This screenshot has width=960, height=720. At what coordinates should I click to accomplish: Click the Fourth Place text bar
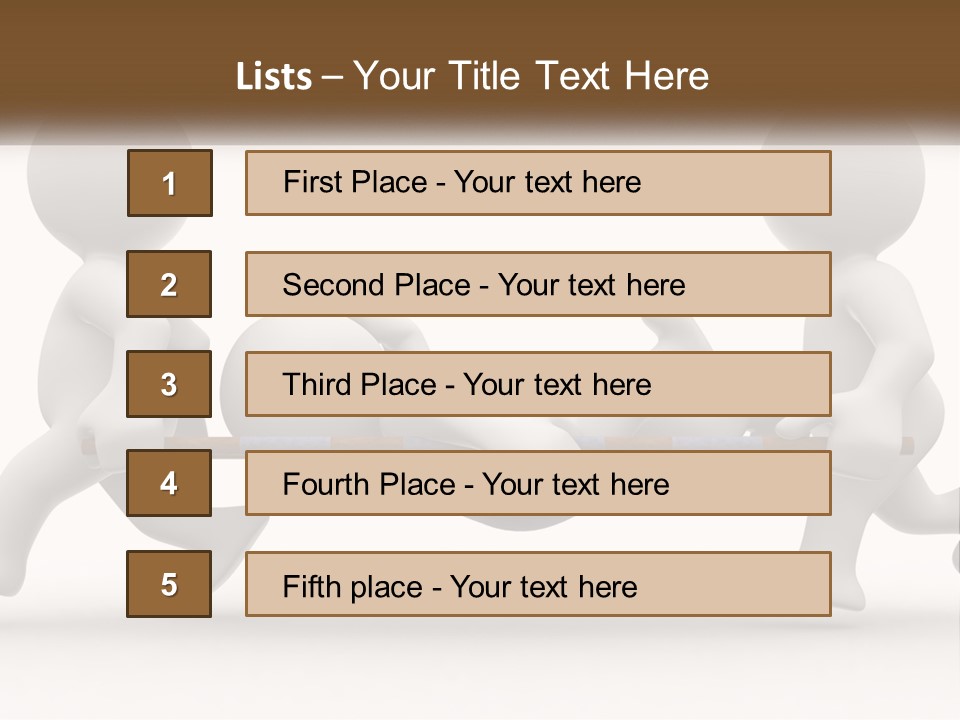point(538,484)
